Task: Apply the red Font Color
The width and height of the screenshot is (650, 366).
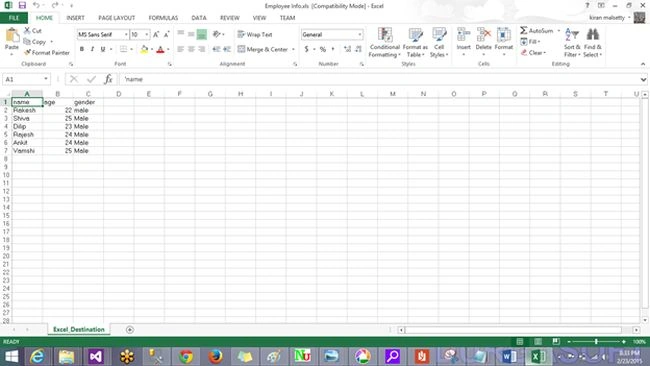Action: tap(160, 49)
